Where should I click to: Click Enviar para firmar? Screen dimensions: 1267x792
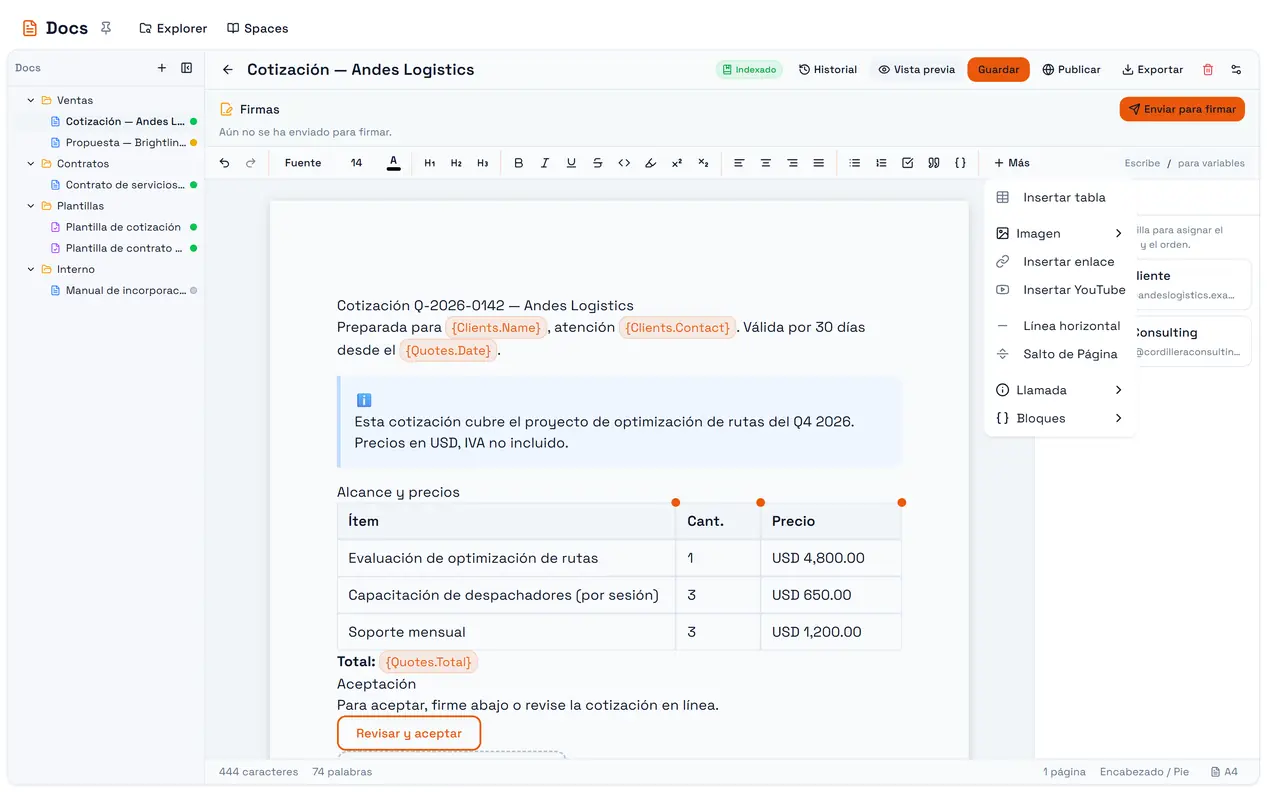(x=1182, y=109)
